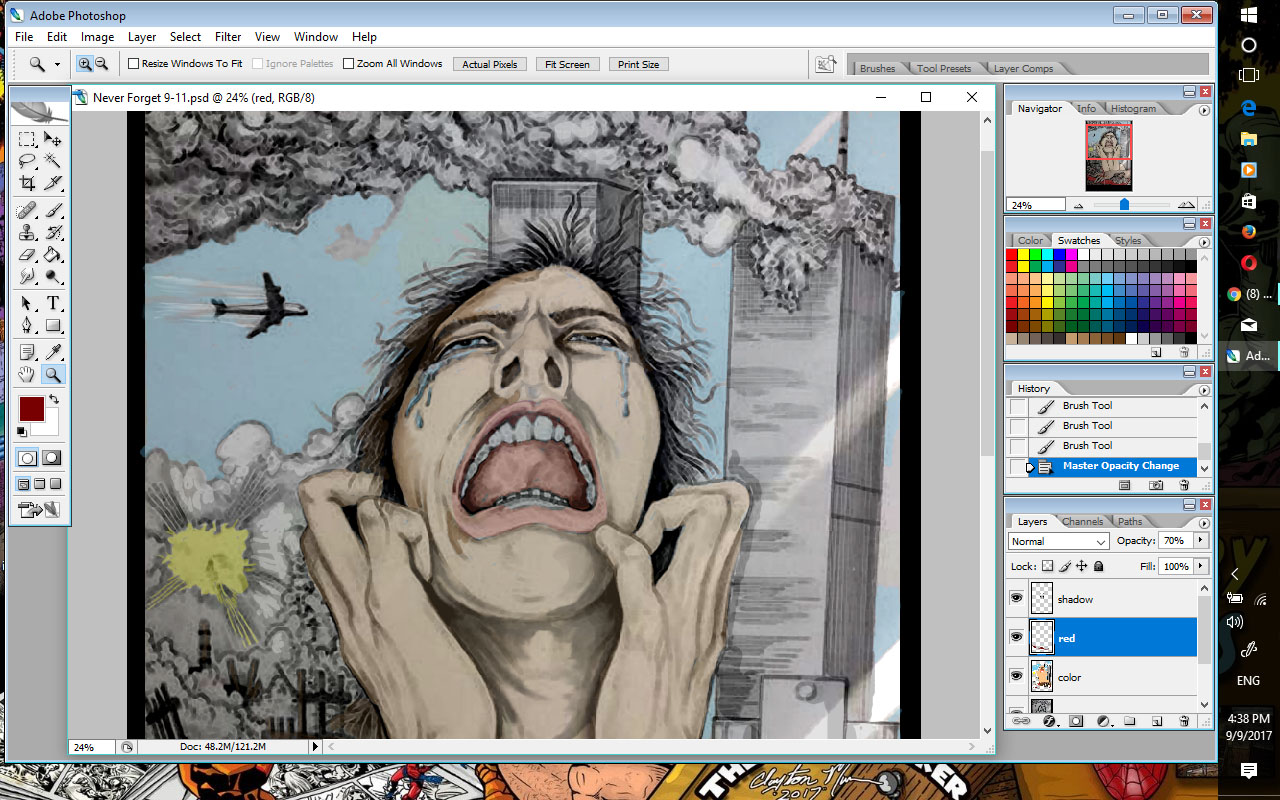Select the Dodge tool
This screenshot has height=800, width=1280.
(x=53, y=276)
